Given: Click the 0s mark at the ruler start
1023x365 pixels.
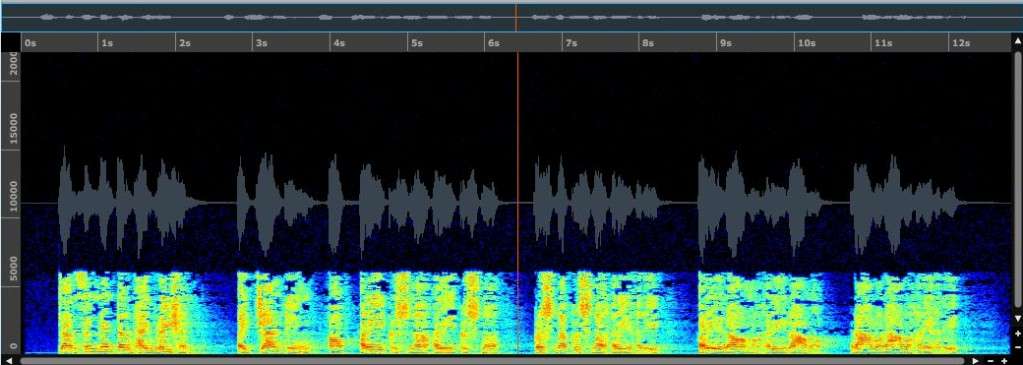Looking at the screenshot, I should tap(30, 43).
